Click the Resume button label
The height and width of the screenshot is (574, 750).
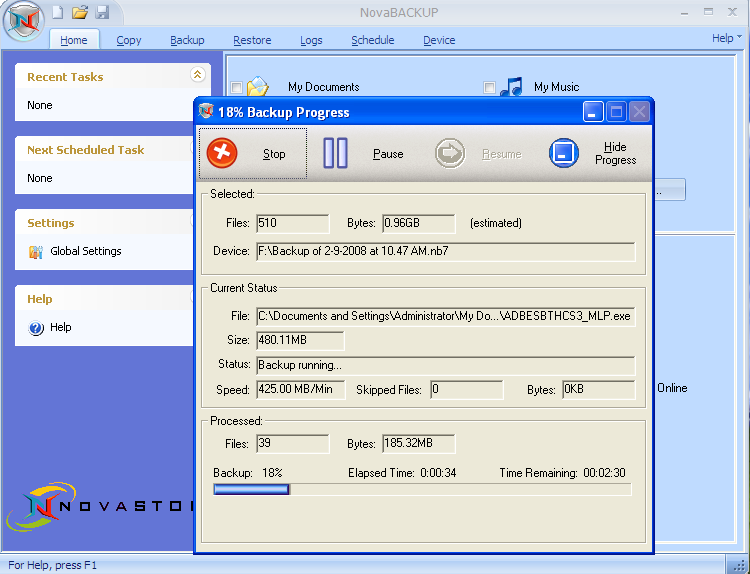[x=502, y=154]
